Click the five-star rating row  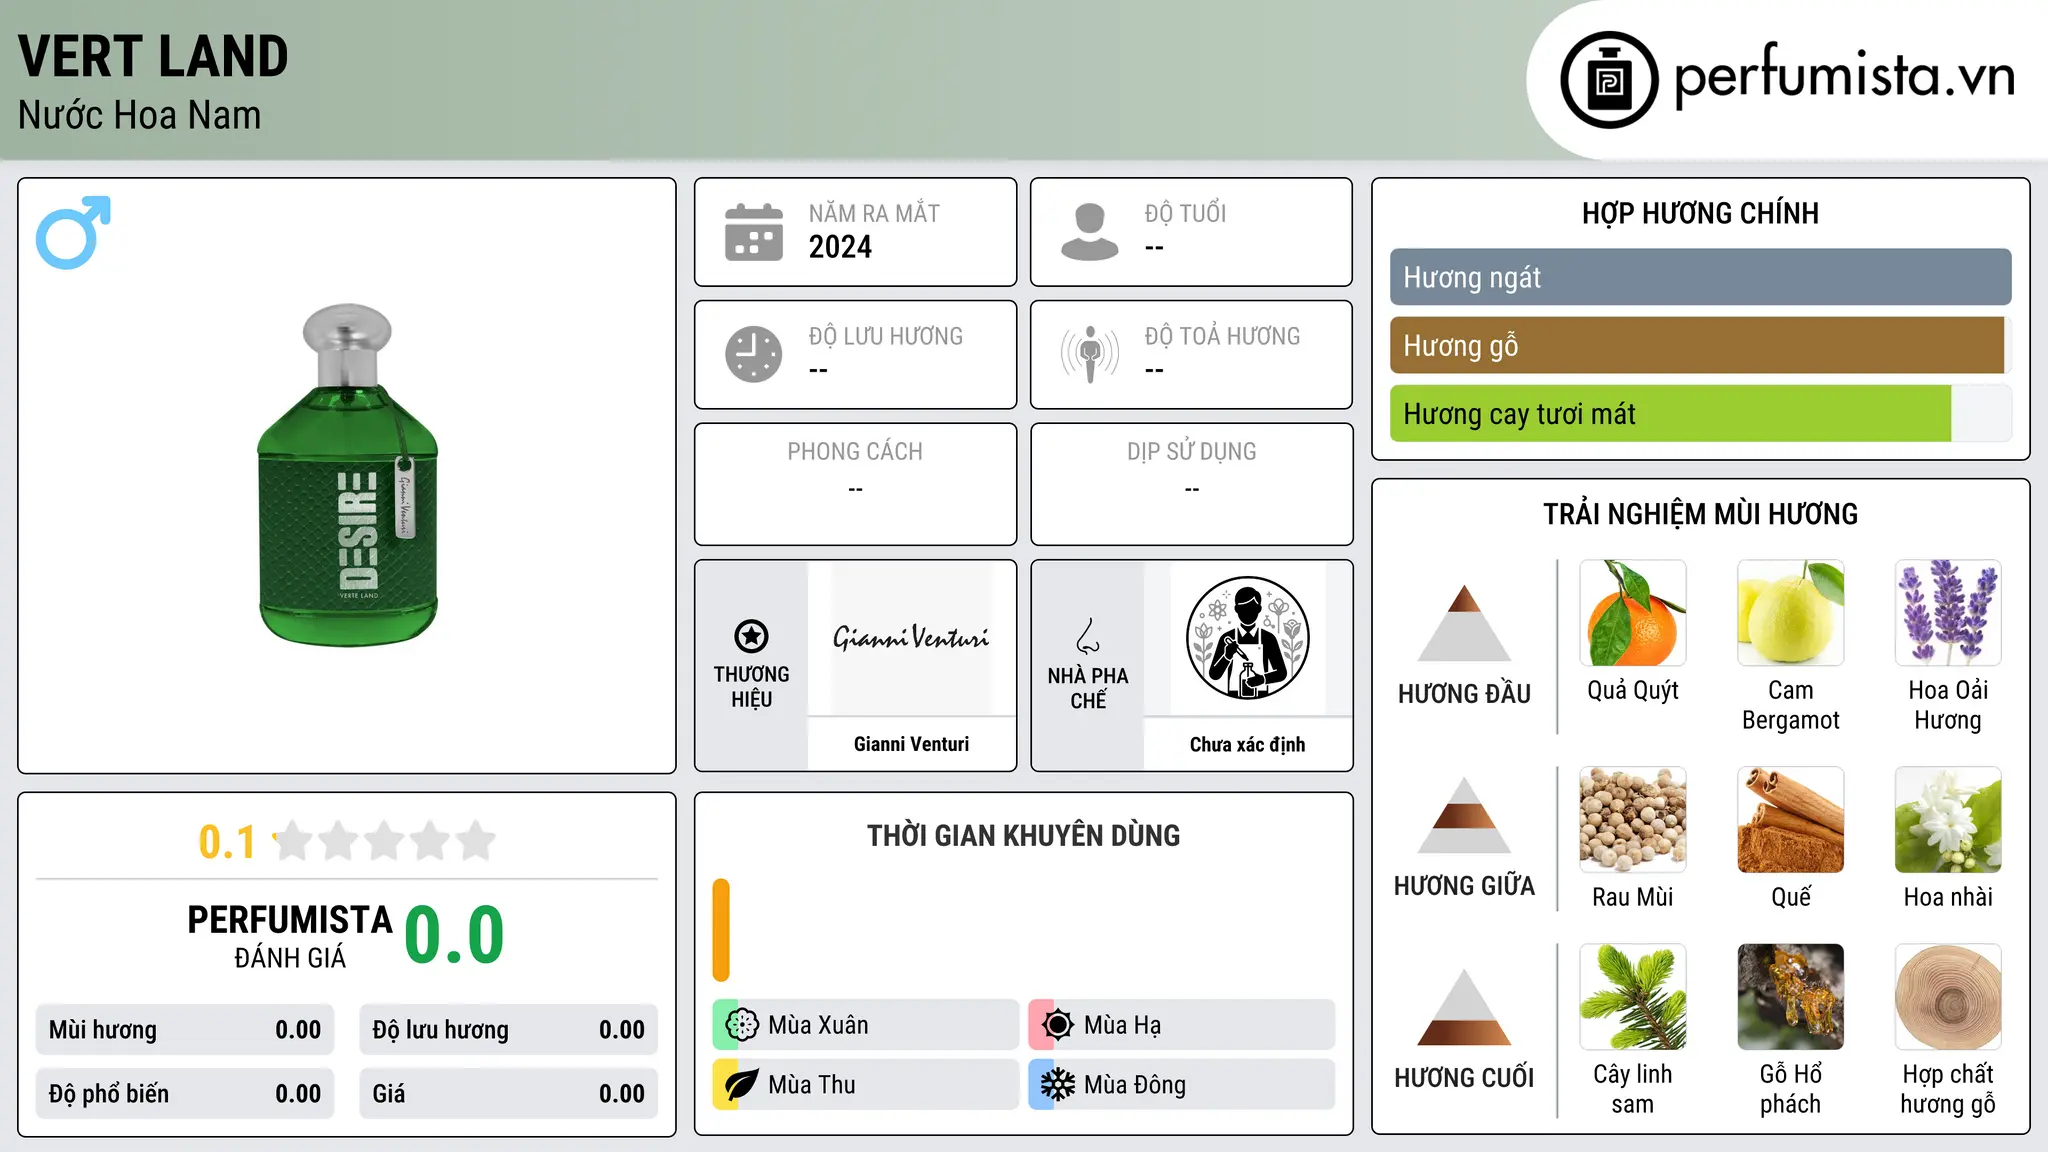[385, 841]
